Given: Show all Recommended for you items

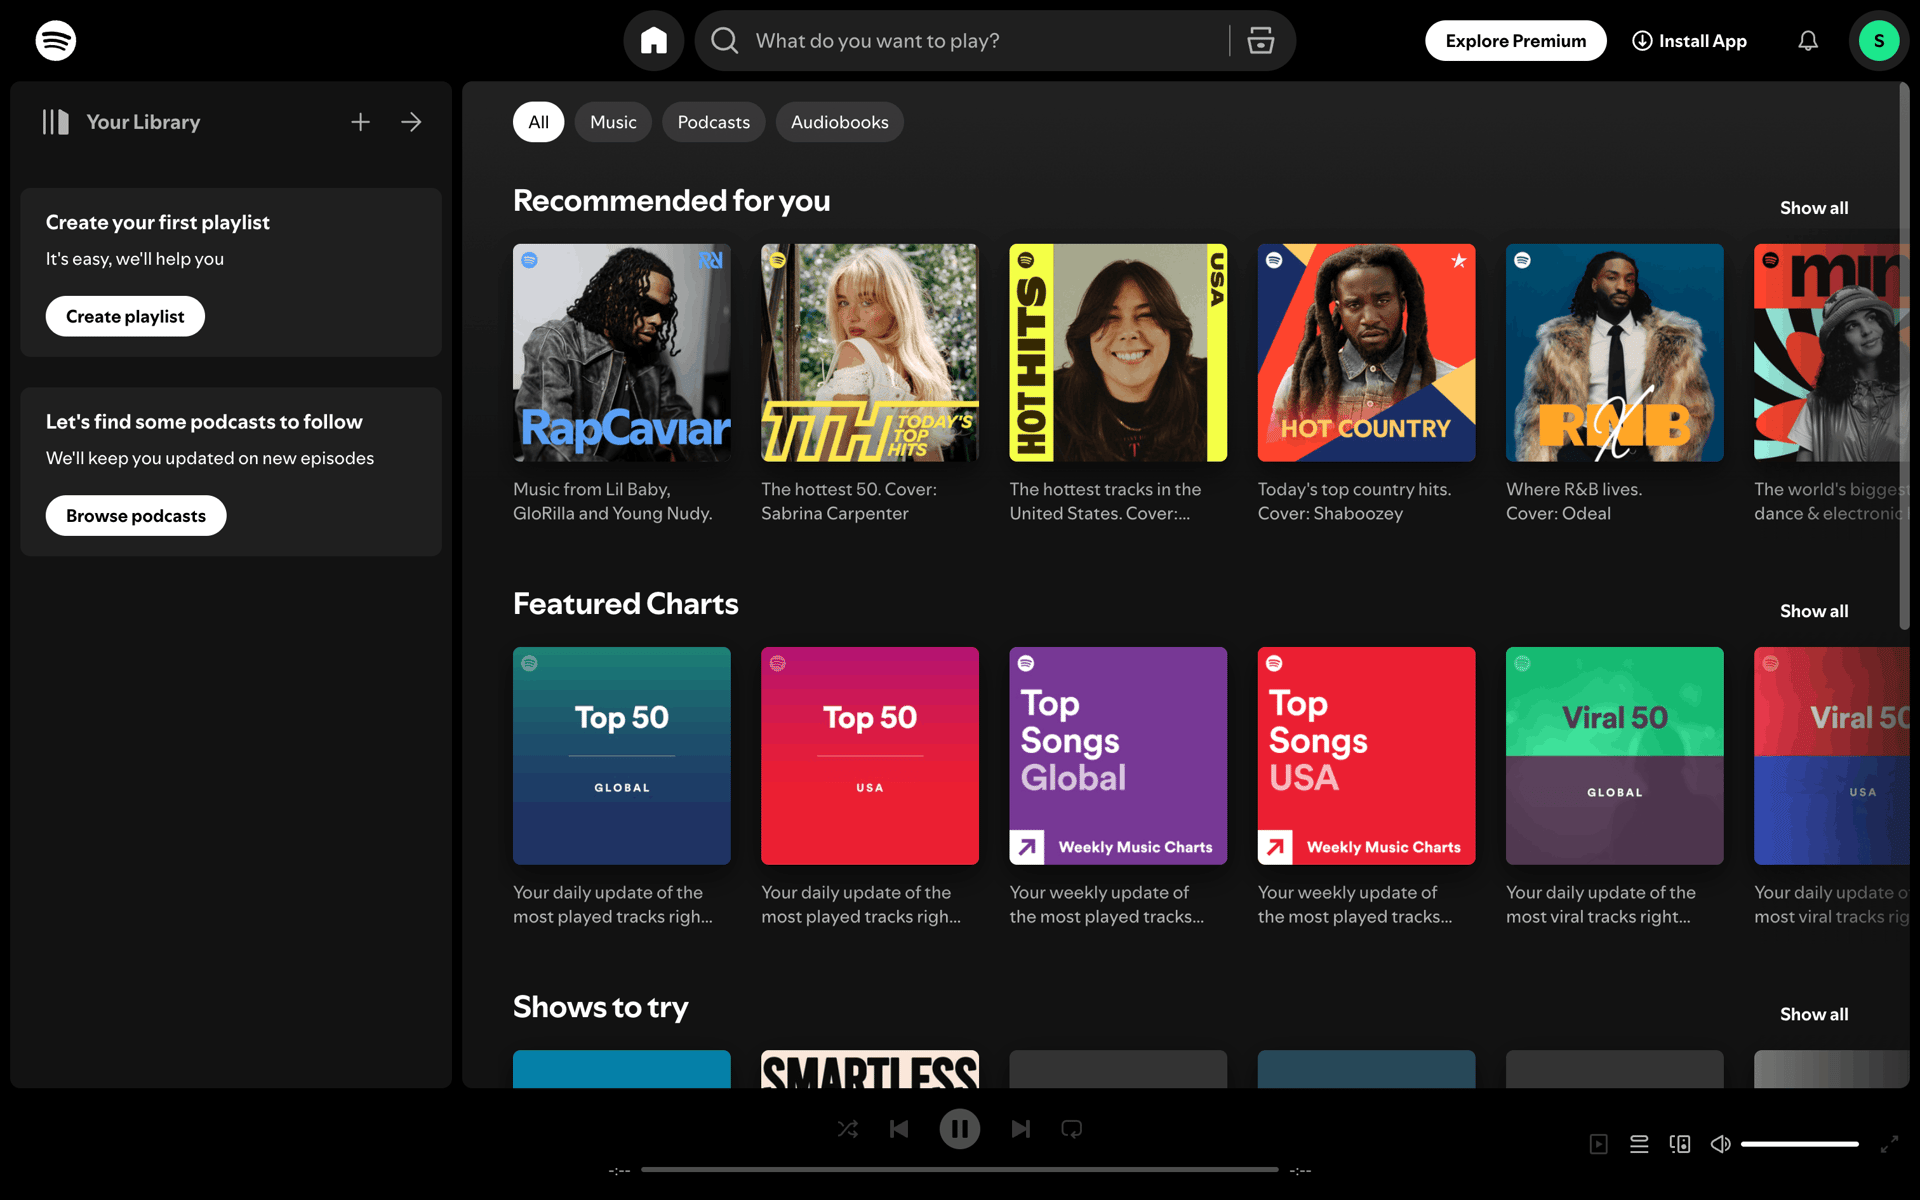Looking at the screenshot, I should tap(1813, 208).
